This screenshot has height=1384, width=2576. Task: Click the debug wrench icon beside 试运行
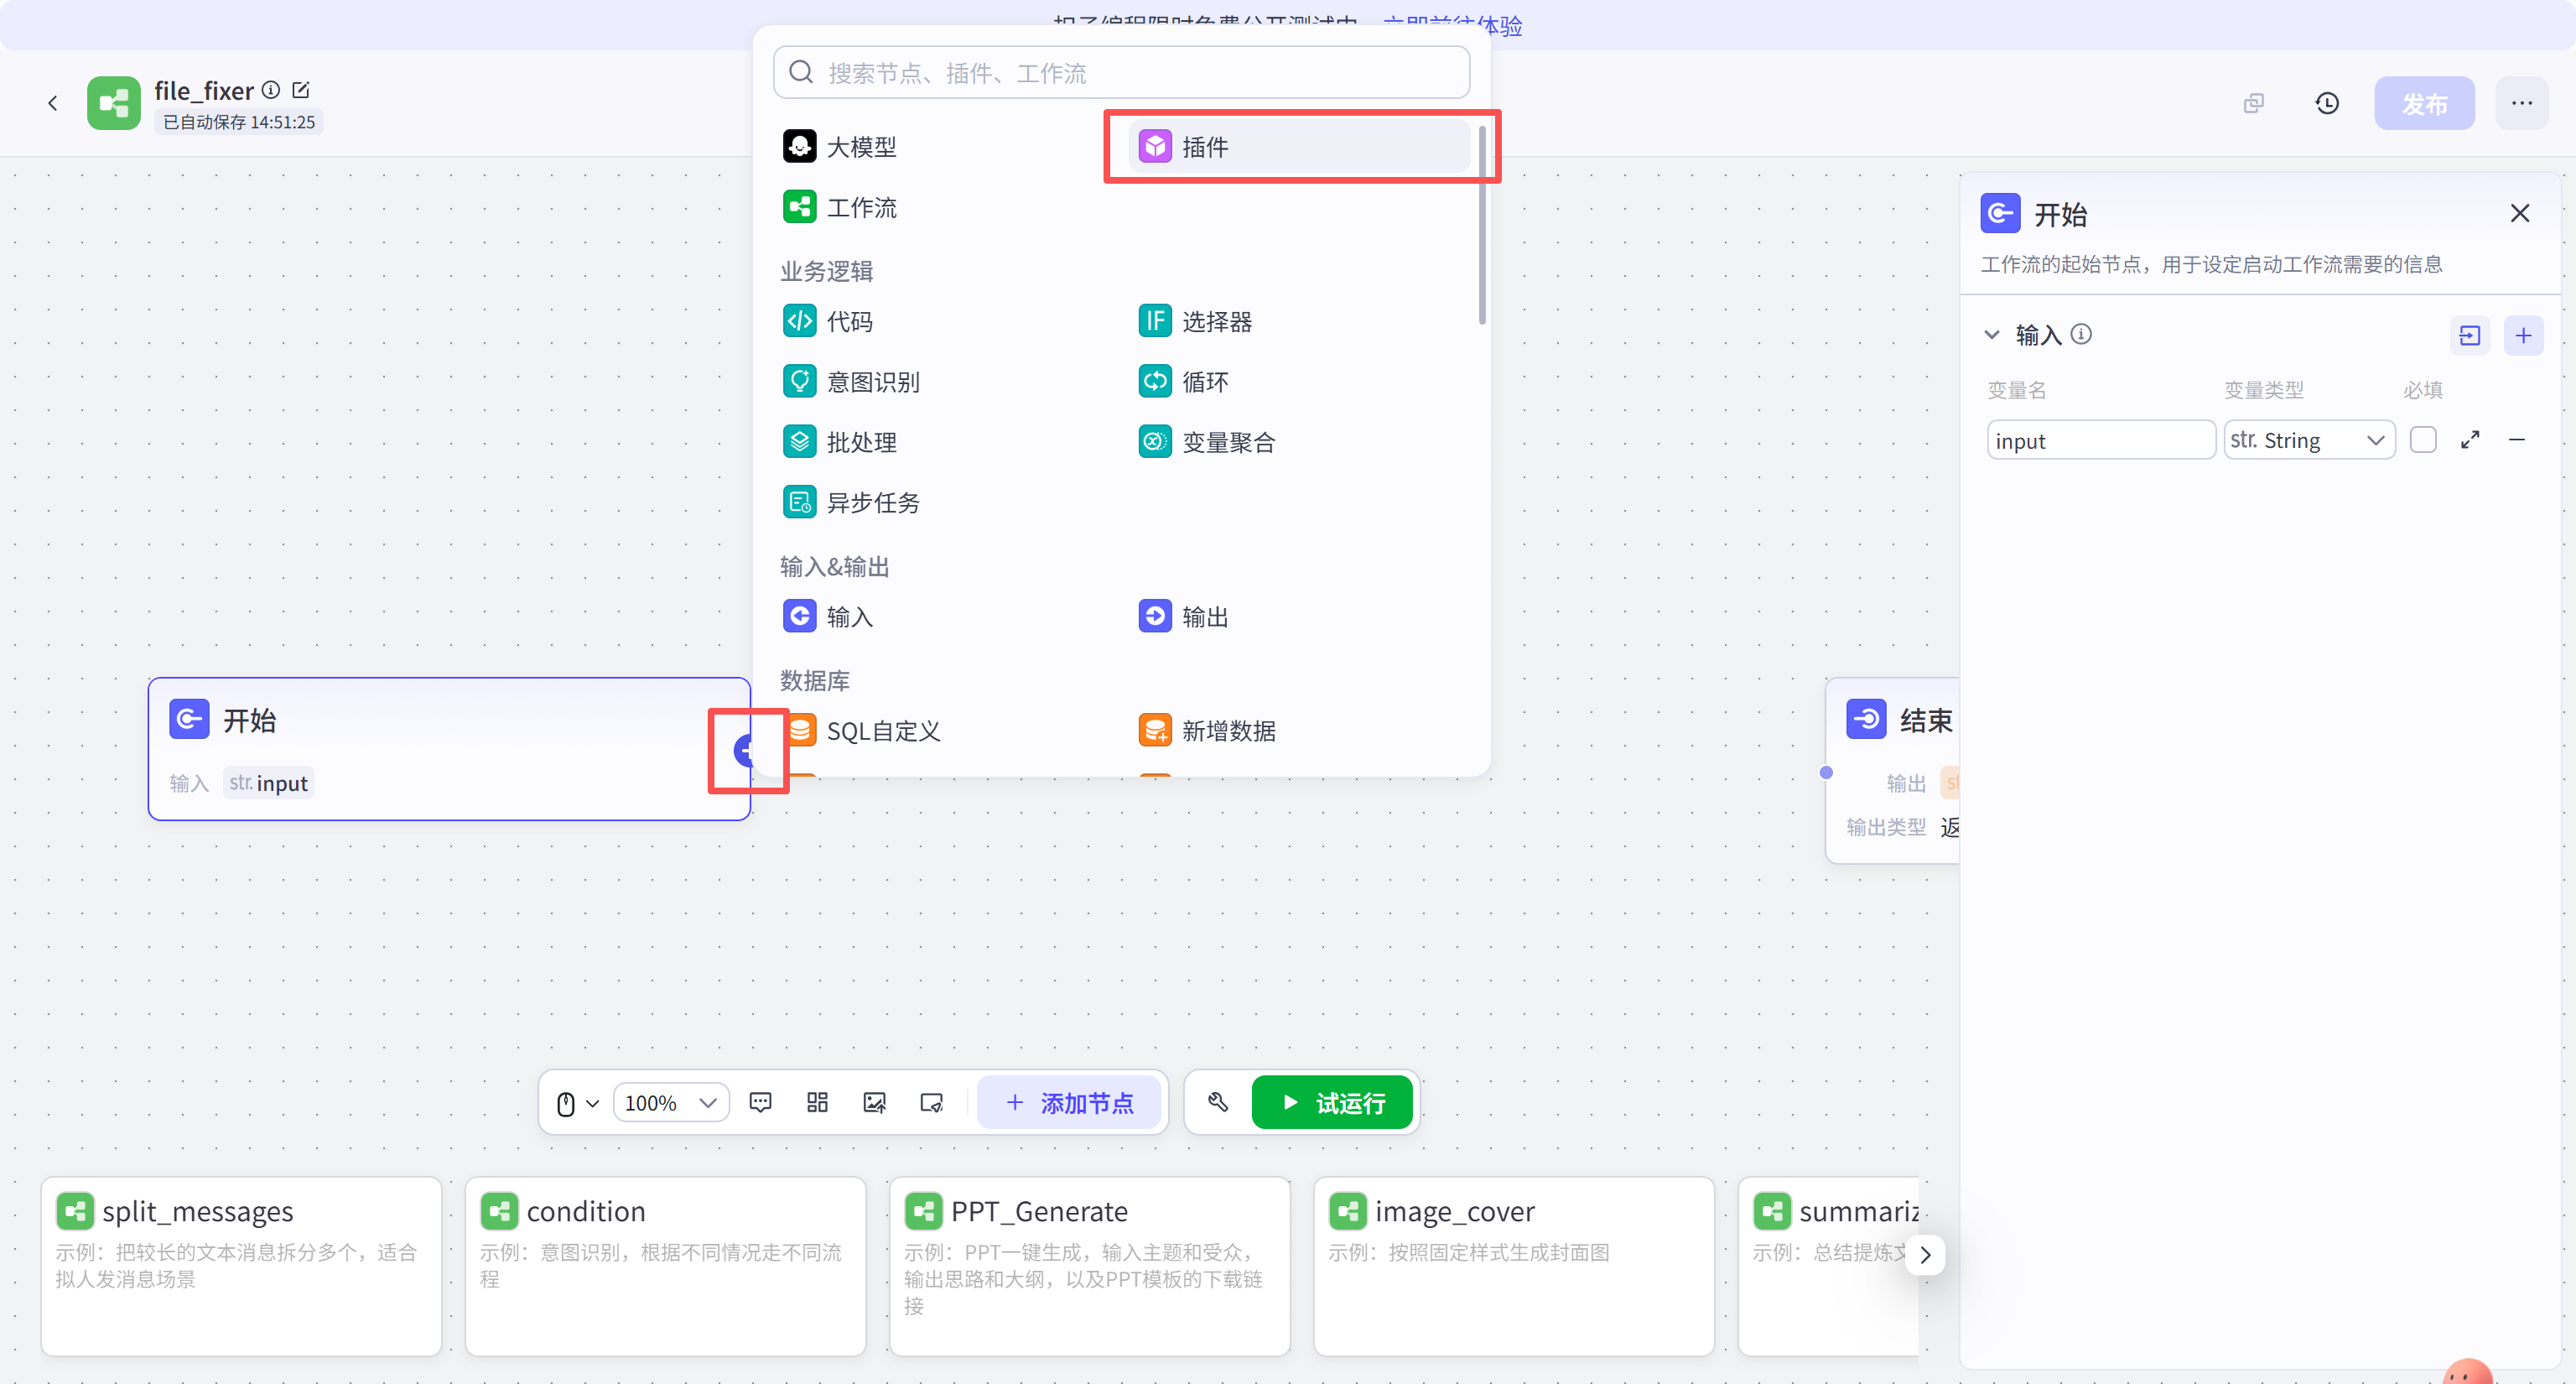tap(1217, 1102)
